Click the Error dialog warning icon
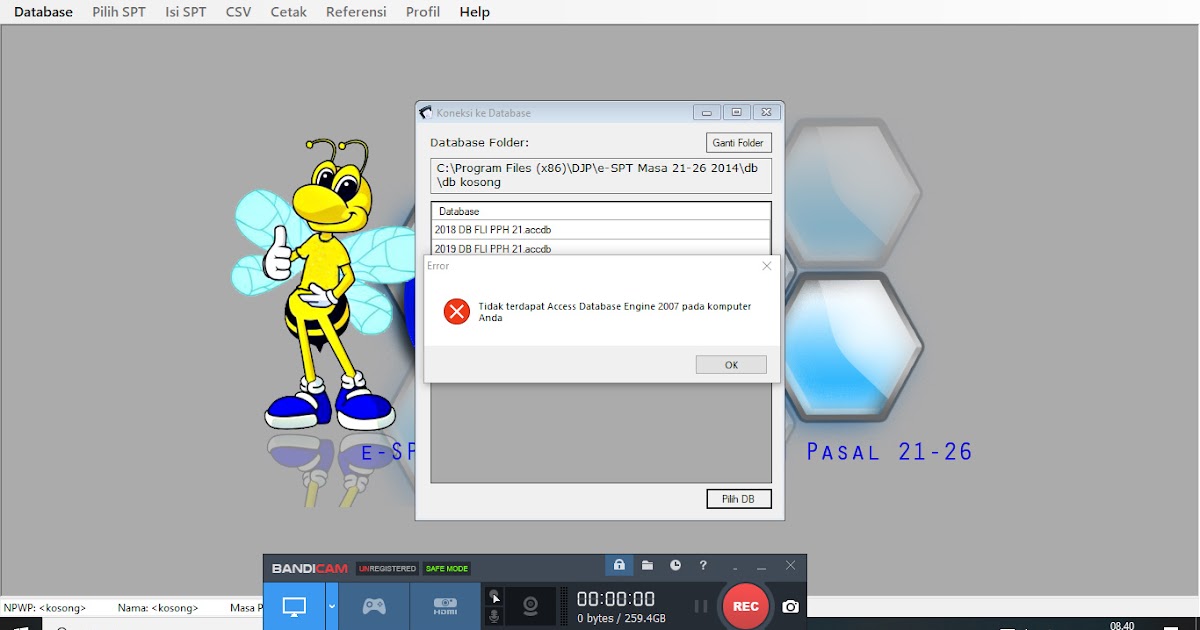This screenshot has width=1200, height=630. 457,311
